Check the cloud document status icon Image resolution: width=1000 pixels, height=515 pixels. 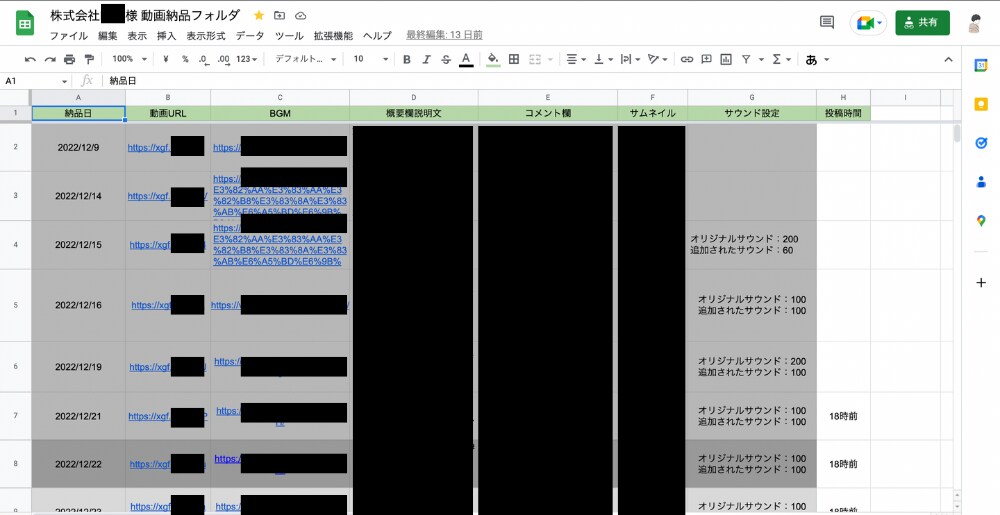[301, 15]
